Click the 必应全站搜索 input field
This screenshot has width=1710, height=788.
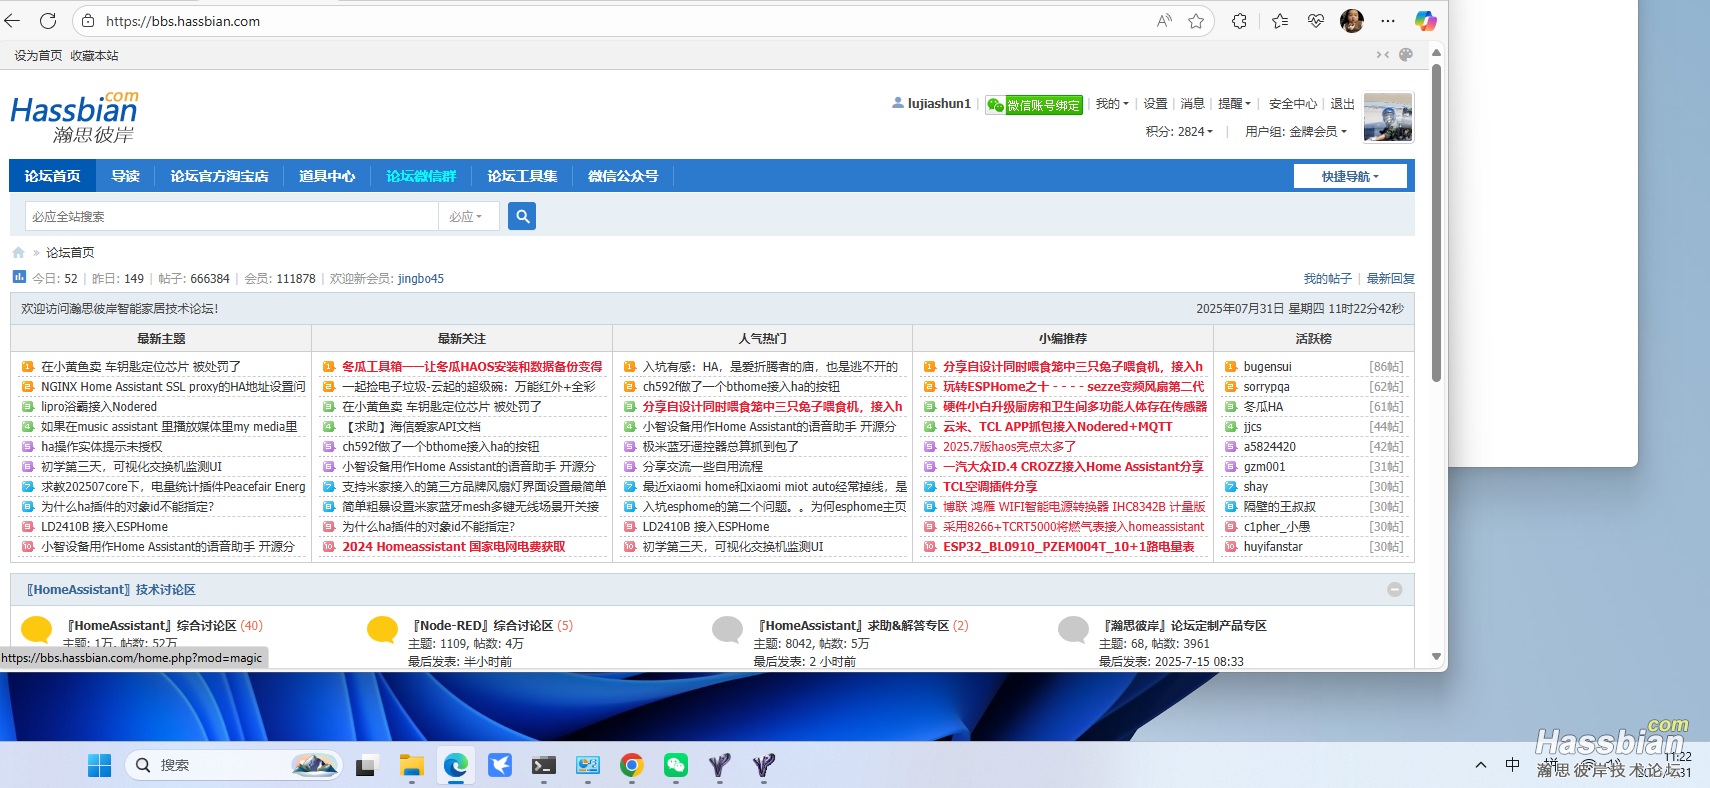(x=231, y=216)
